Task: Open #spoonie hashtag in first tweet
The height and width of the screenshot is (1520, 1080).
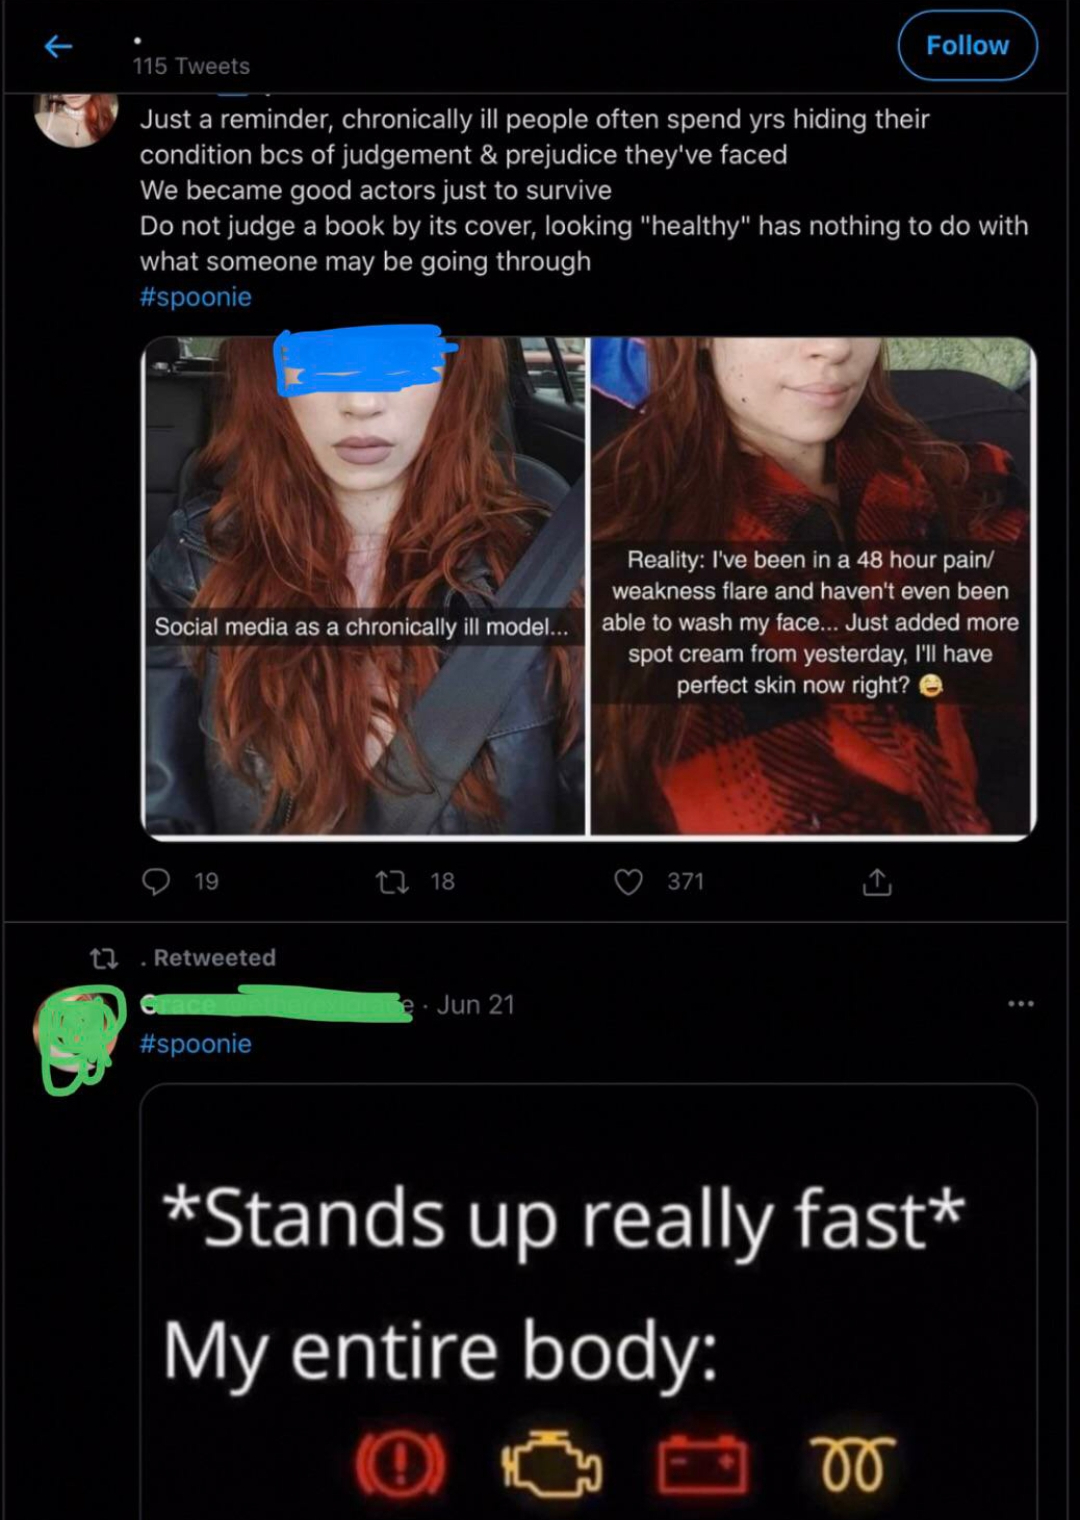Action: (x=196, y=297)
